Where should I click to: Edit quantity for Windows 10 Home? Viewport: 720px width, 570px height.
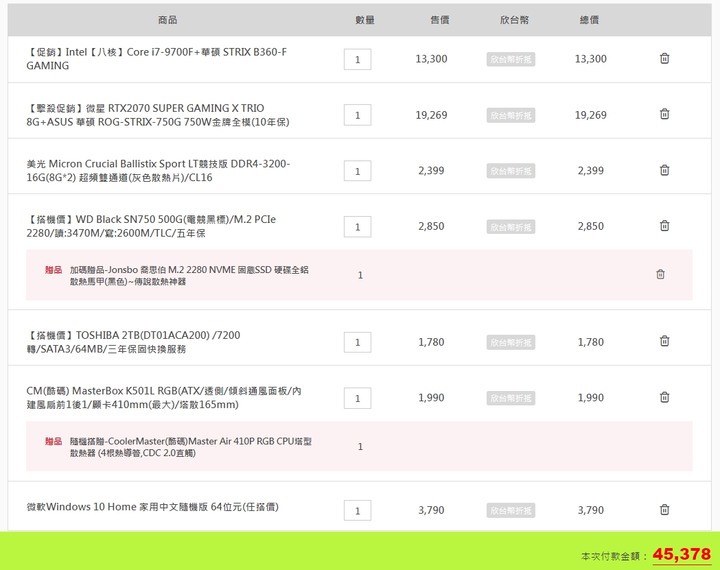(x=357, y=510)
